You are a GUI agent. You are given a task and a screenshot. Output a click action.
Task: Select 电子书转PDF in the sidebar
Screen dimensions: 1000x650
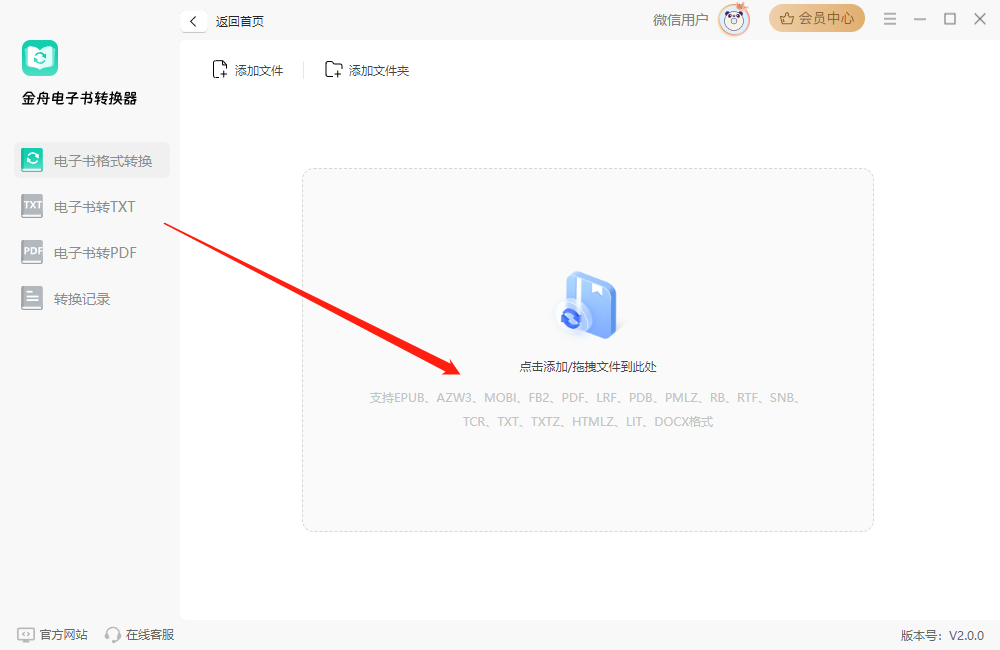click(x=92, y=253)
